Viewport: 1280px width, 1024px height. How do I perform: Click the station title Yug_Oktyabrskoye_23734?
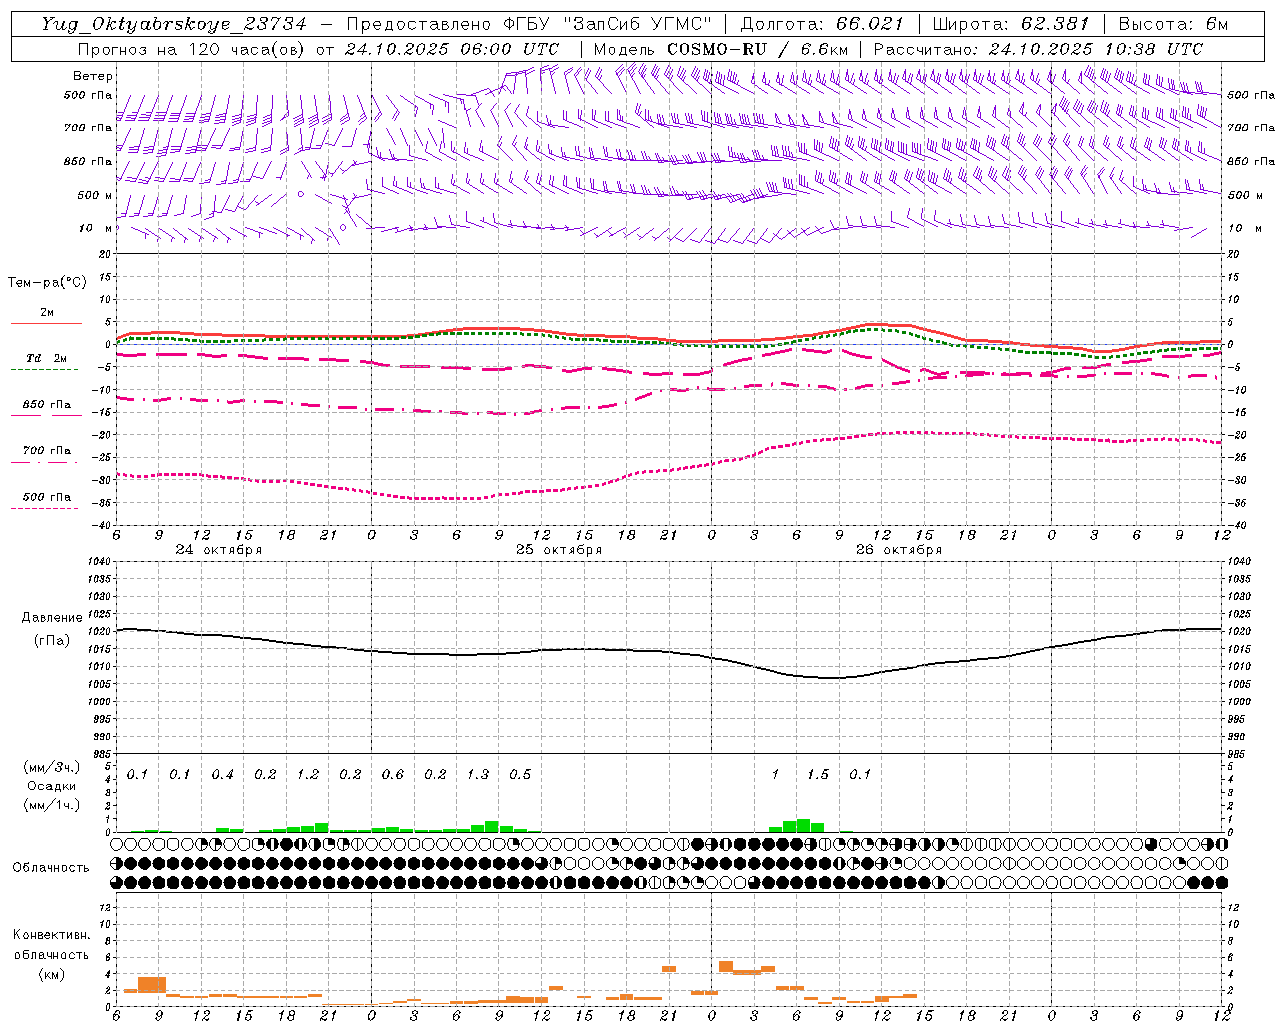coord(174,24)
